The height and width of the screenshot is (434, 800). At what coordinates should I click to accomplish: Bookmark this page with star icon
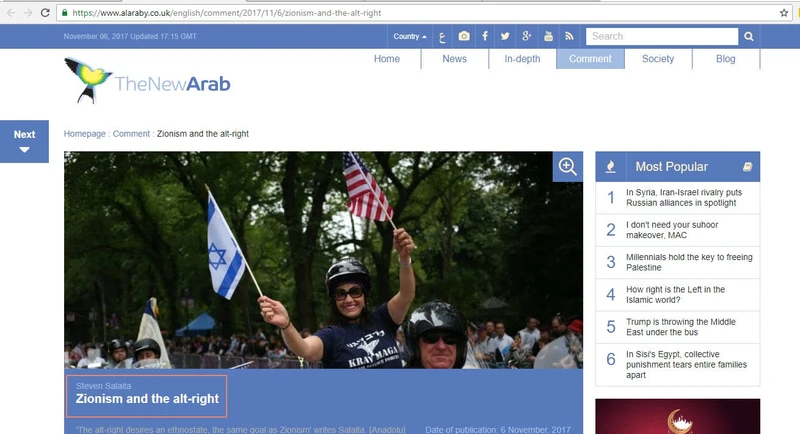pos(784,12)
